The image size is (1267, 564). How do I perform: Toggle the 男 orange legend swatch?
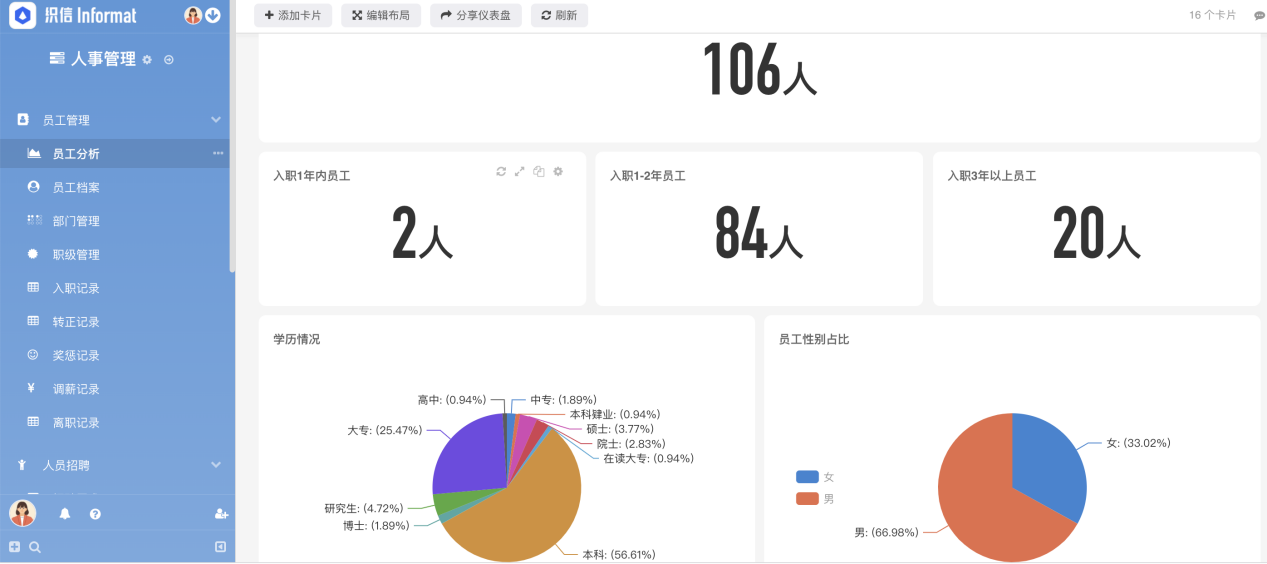[x=807, y=498]
